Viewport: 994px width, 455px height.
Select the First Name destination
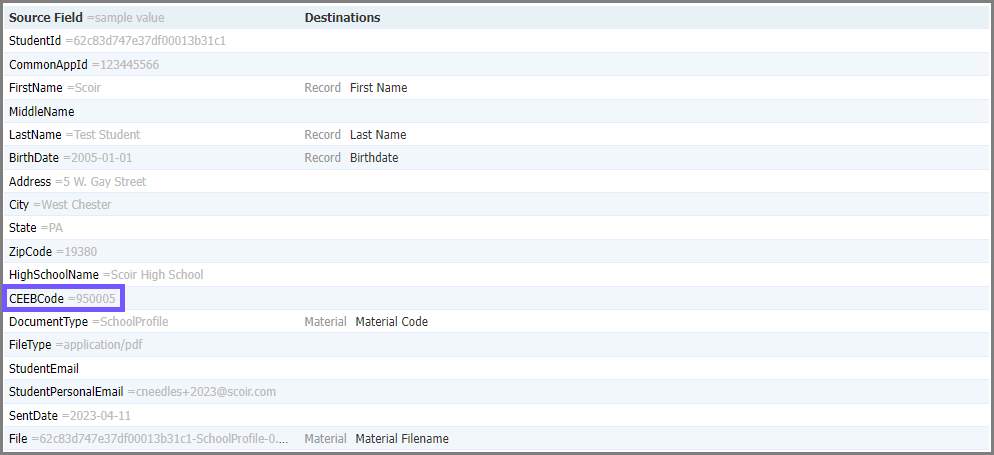[378, 88]
